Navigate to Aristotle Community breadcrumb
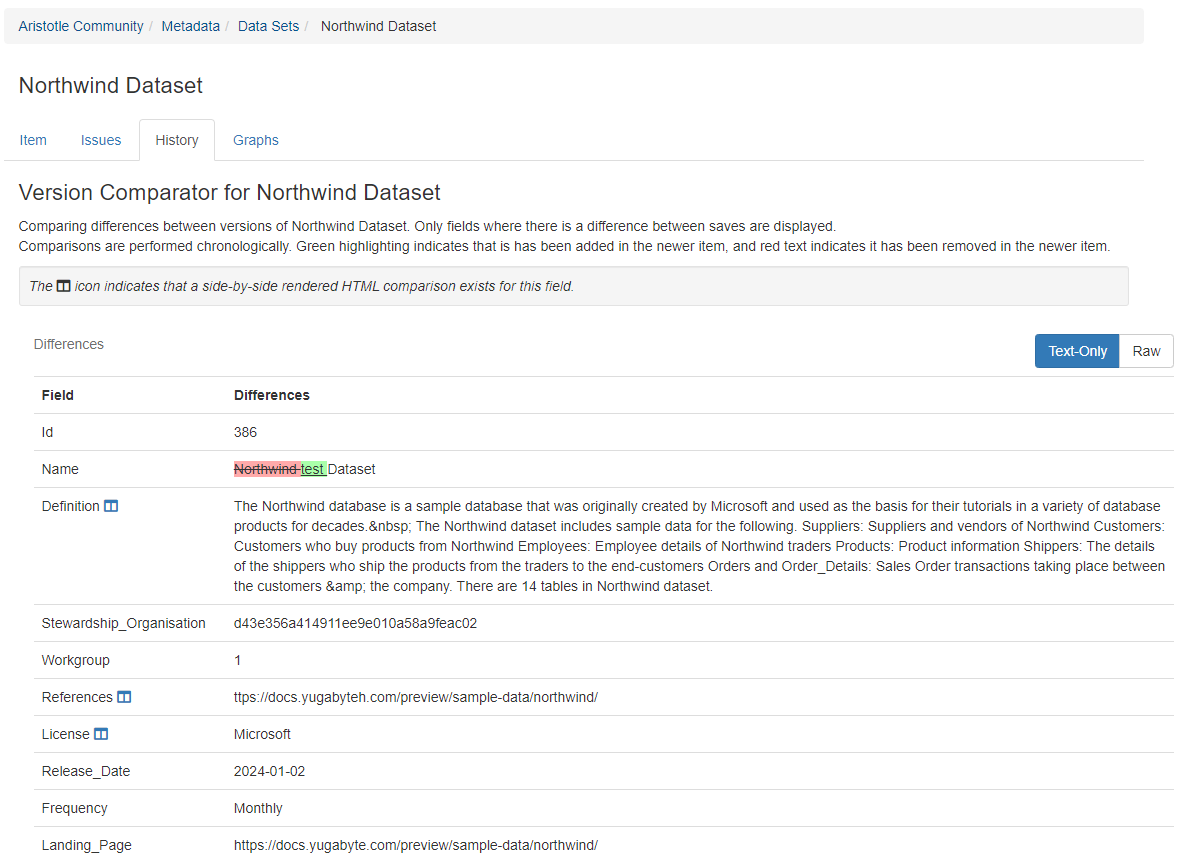1187x855 pixels. point(81,26)
